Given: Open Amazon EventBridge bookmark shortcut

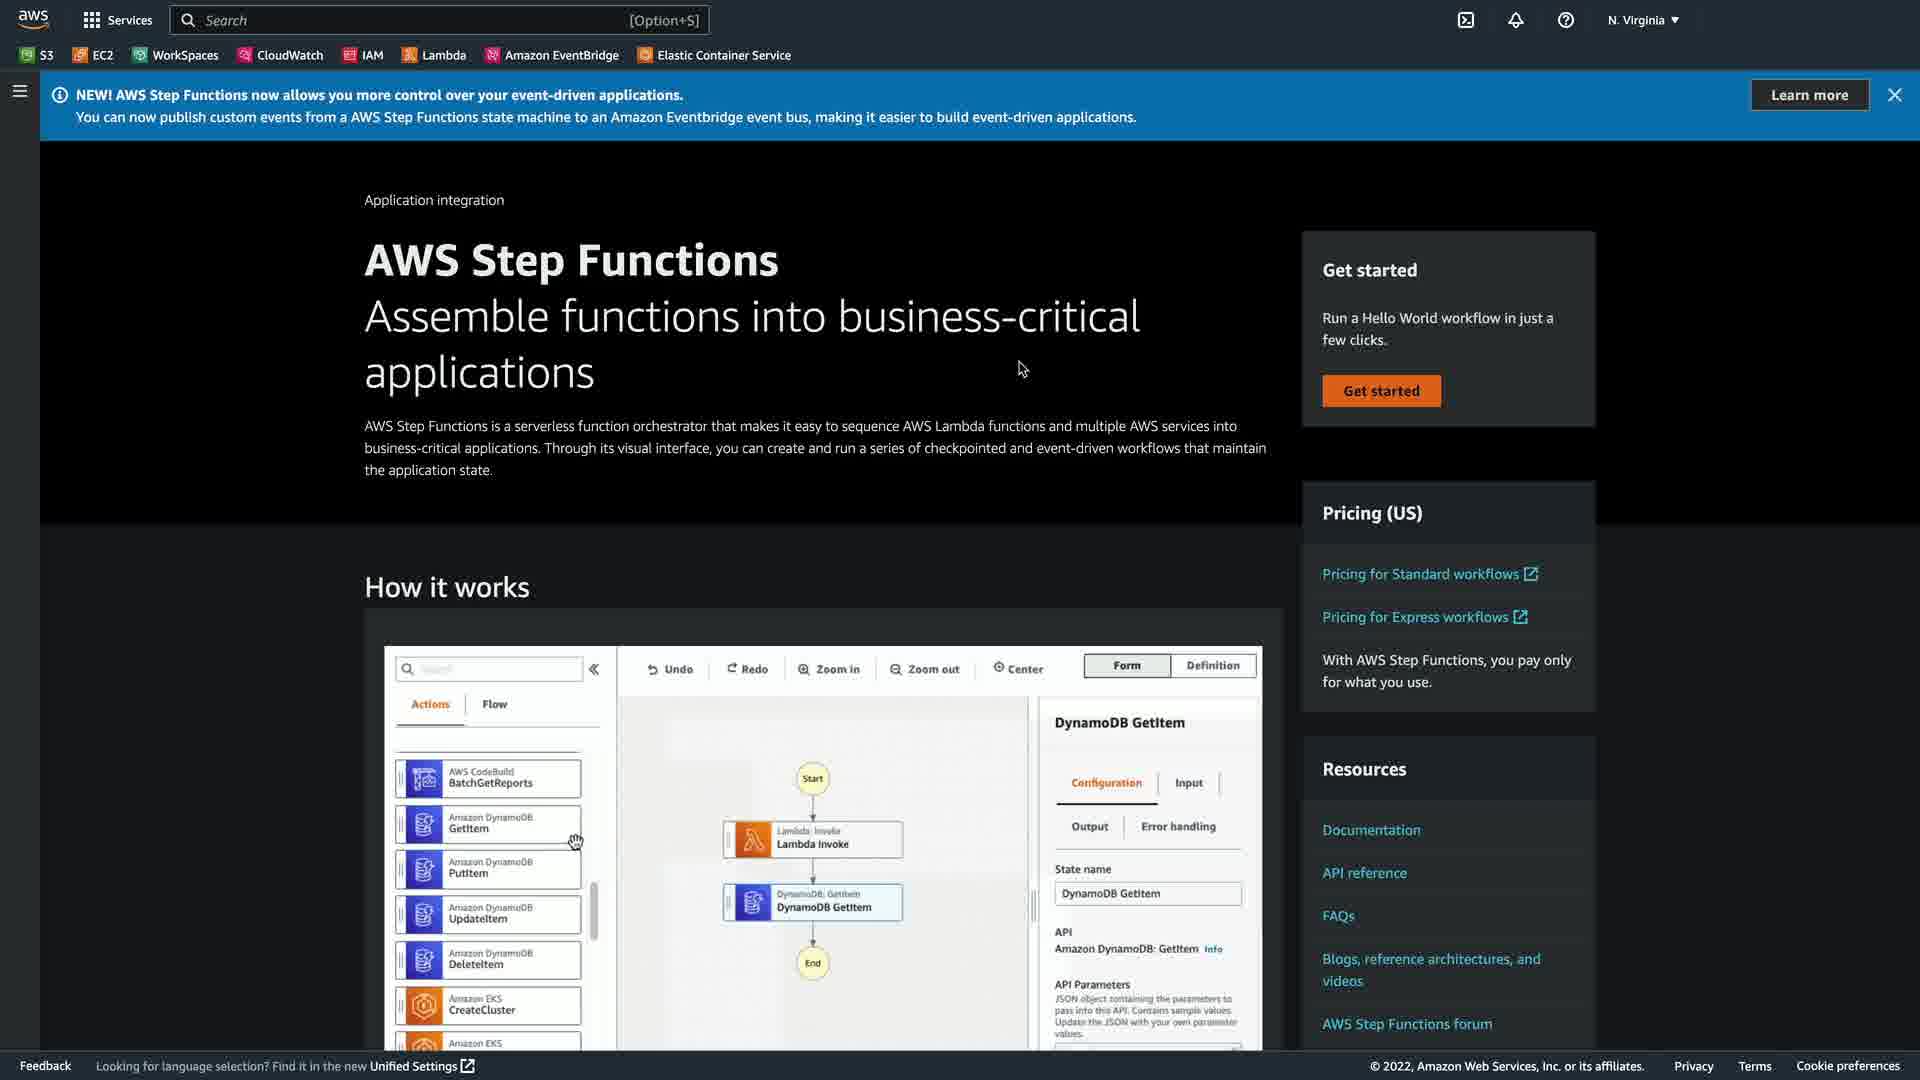Looking at the screenshot, I should click(551, 55).
